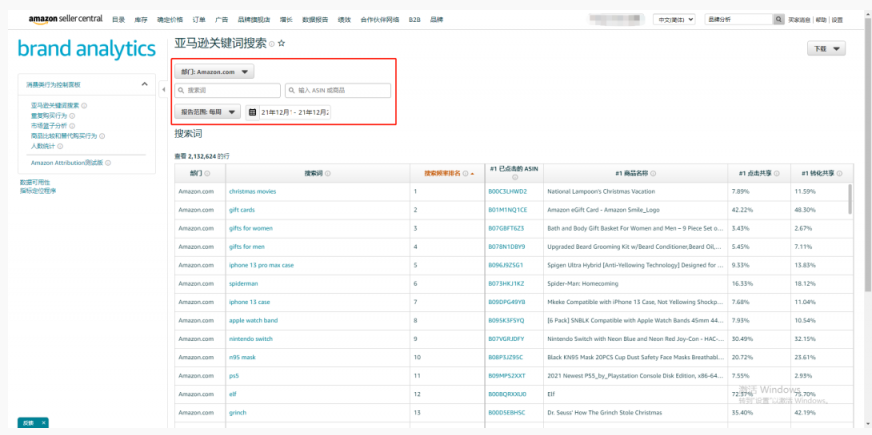Open the 库存 menu
The image size is (872, 435).
pyautogui.click(x=141, y=19)
